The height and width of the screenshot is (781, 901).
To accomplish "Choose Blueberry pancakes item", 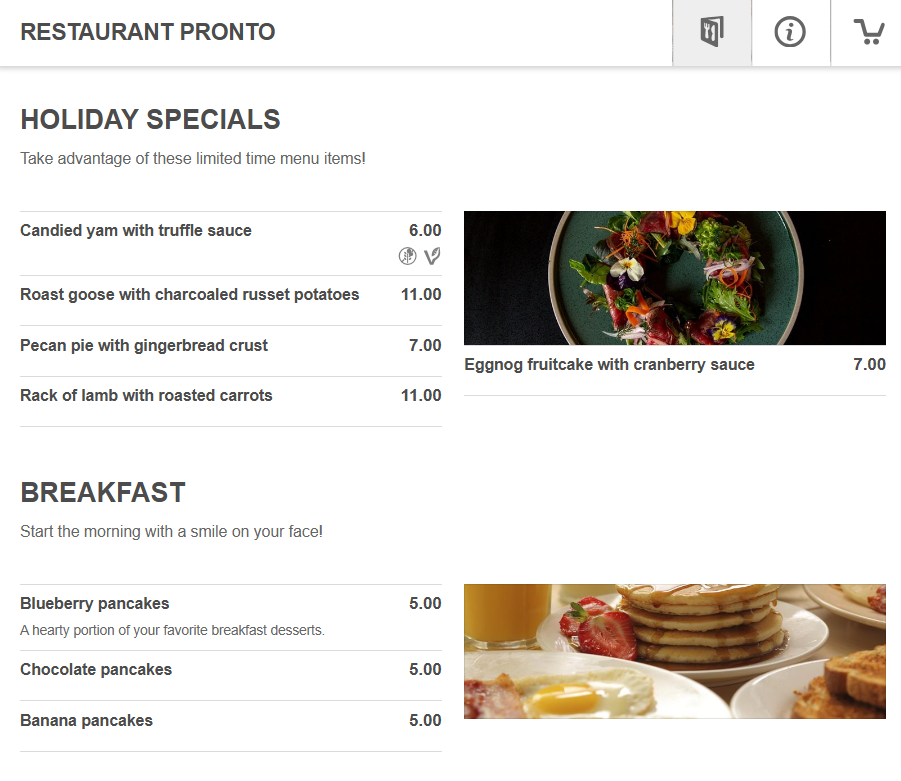I will click(x=95, y=604).
